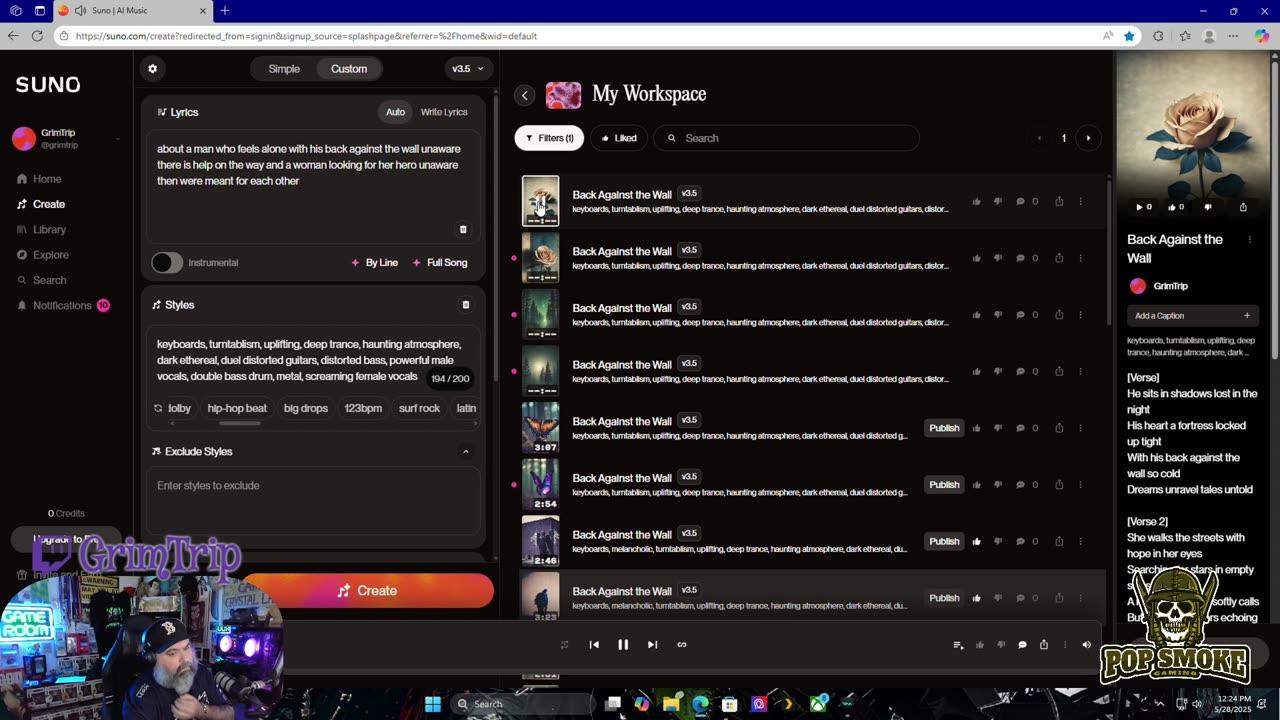
Task: Go to the next workspace page arrow
Action: tap(1088, 138)
